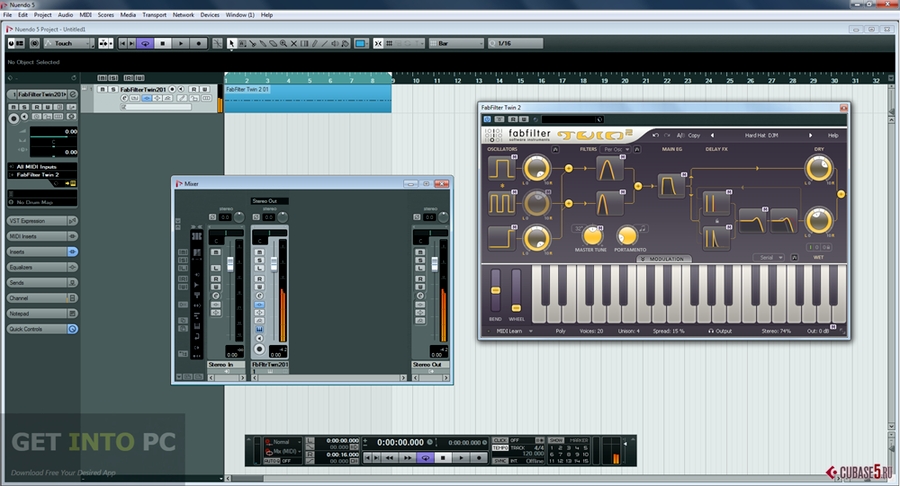
Task: Open the File menu
Action: [x=7, y=15]
